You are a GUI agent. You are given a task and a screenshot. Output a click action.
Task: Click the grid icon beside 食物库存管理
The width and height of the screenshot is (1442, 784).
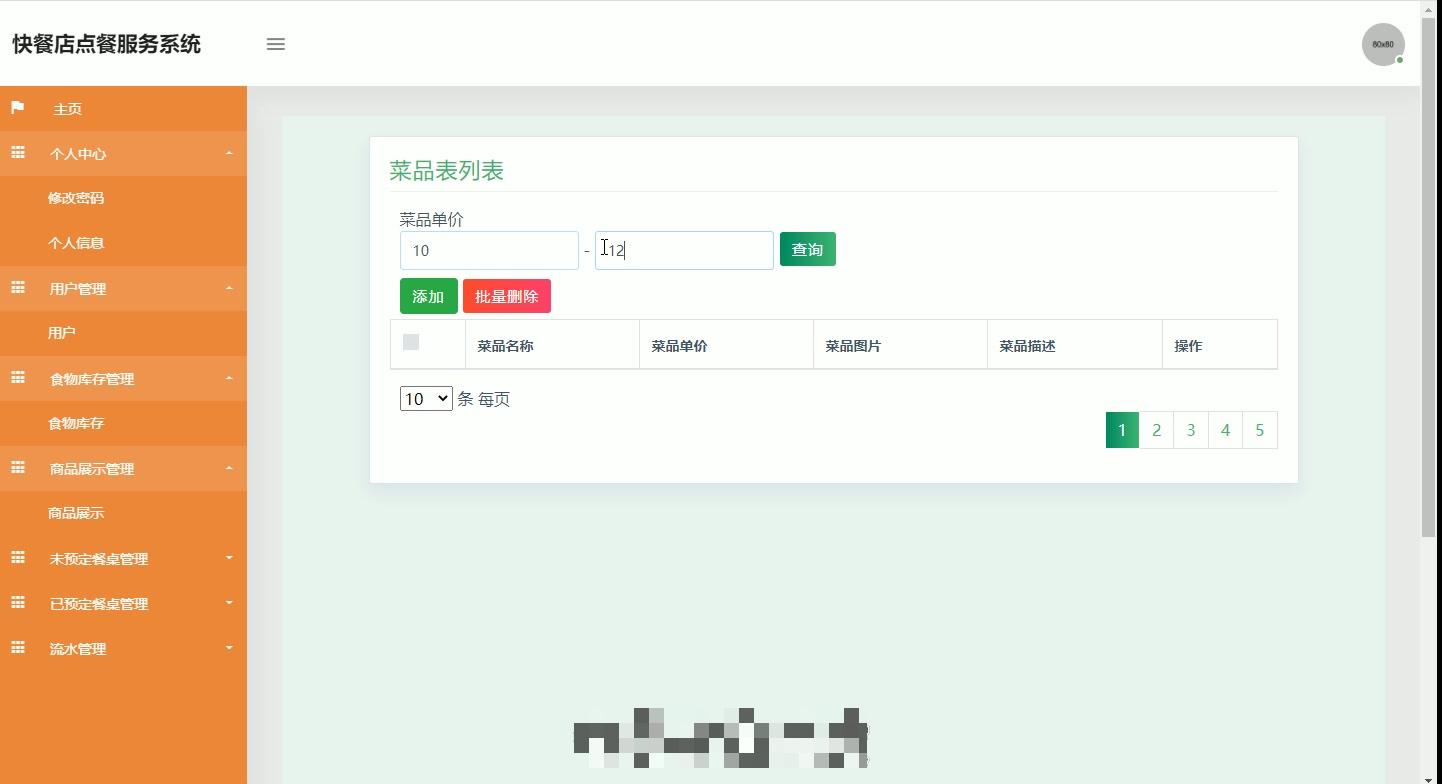coord(17,378)
